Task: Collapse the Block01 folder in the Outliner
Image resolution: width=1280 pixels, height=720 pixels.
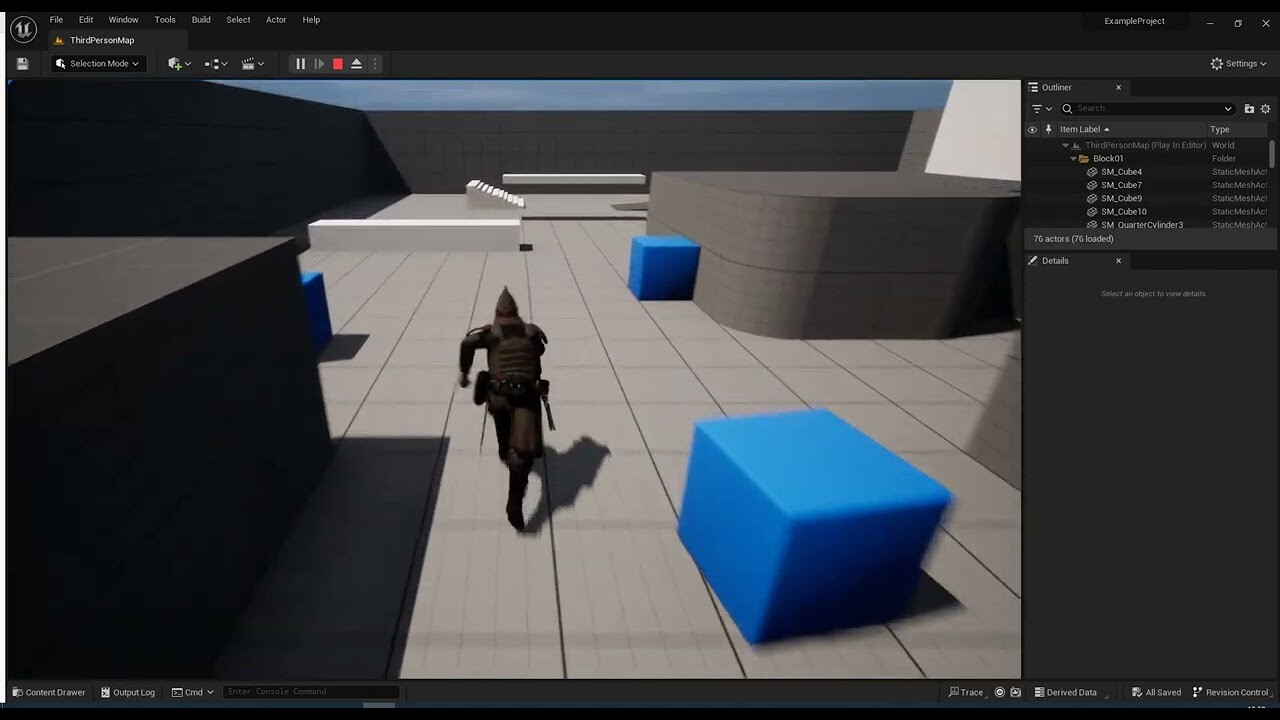Action: [x=1072, y=158]
